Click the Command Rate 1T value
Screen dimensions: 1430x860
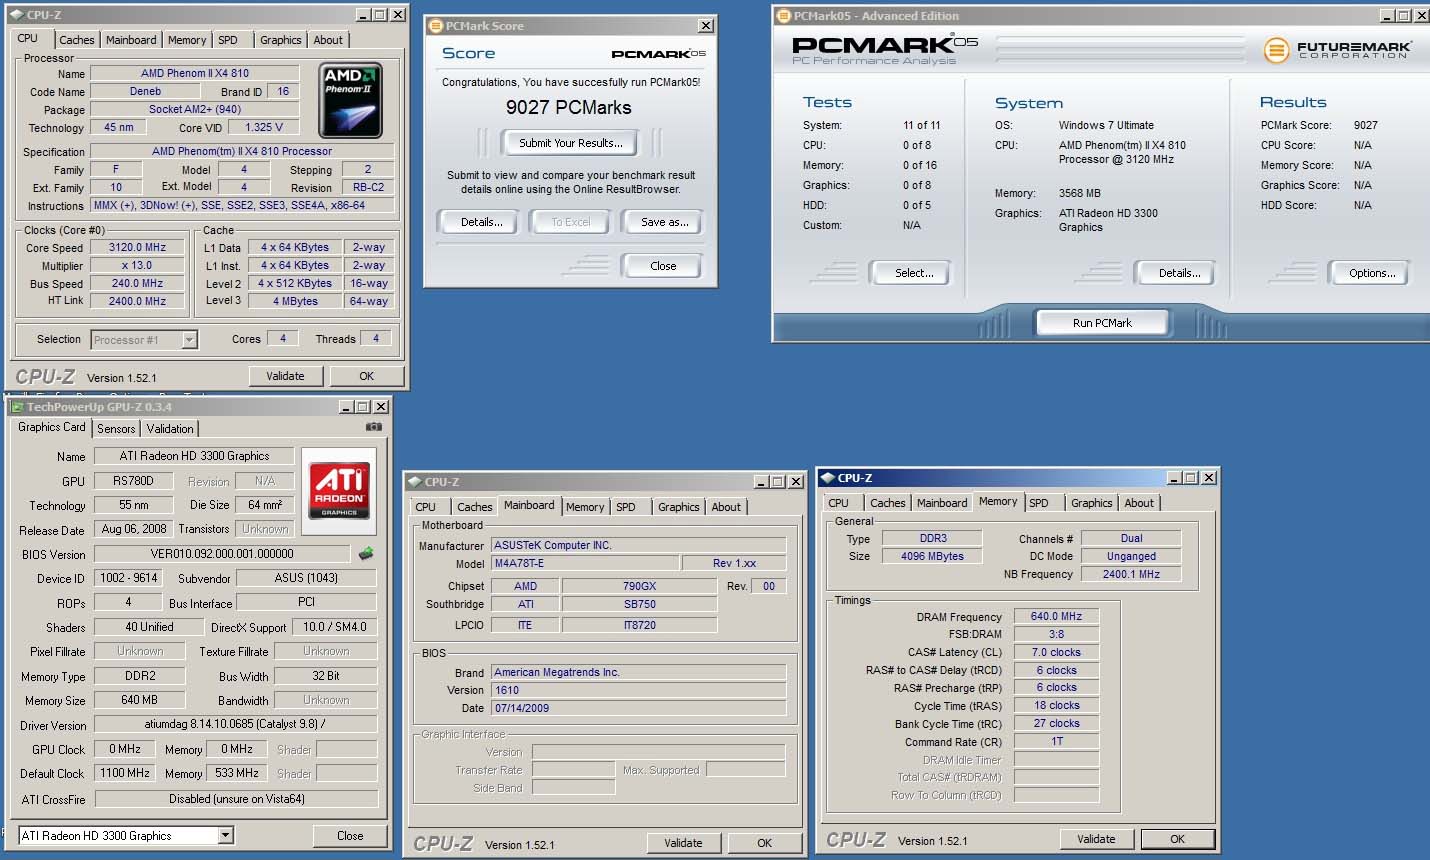click(1056, 741)
